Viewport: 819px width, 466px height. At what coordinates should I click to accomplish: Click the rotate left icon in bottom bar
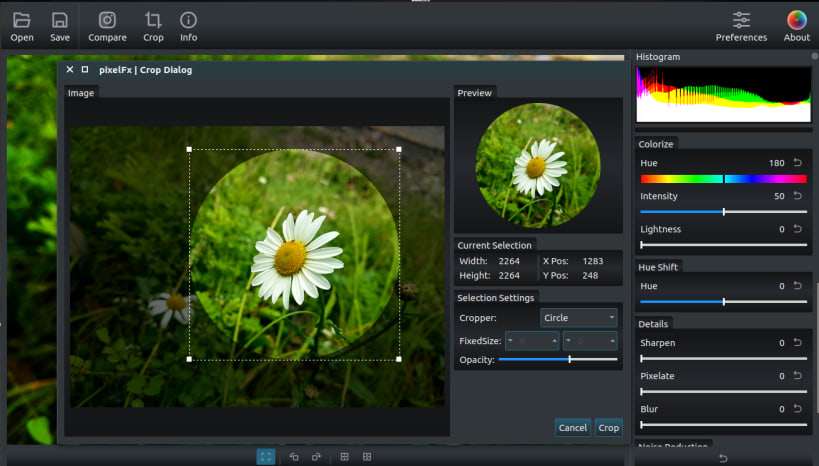click(294, 456)
